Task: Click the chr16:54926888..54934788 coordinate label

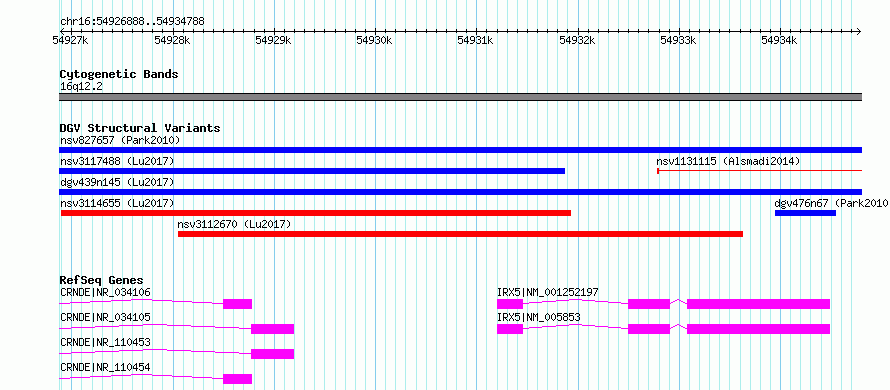Action: click(x=132, y=22)
